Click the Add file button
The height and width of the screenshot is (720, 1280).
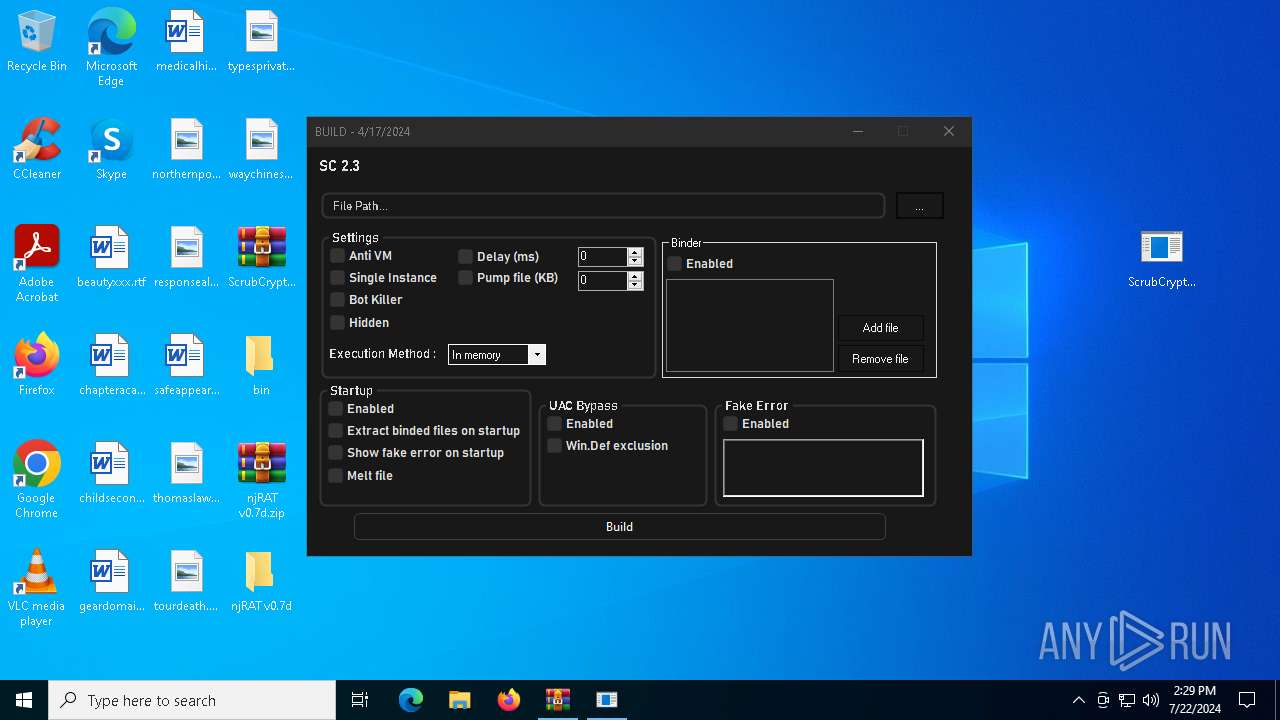880,328
